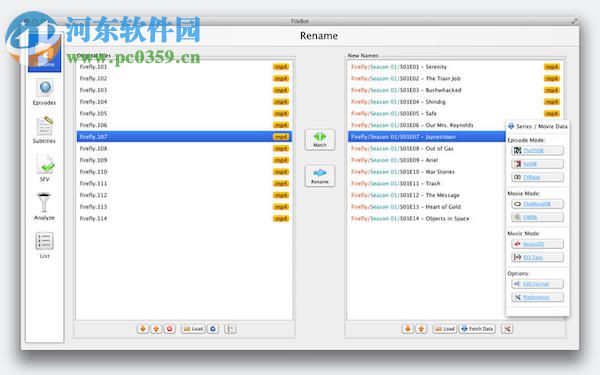Select file firefly.109
The image size is (600, 375).
click(184, 160)
